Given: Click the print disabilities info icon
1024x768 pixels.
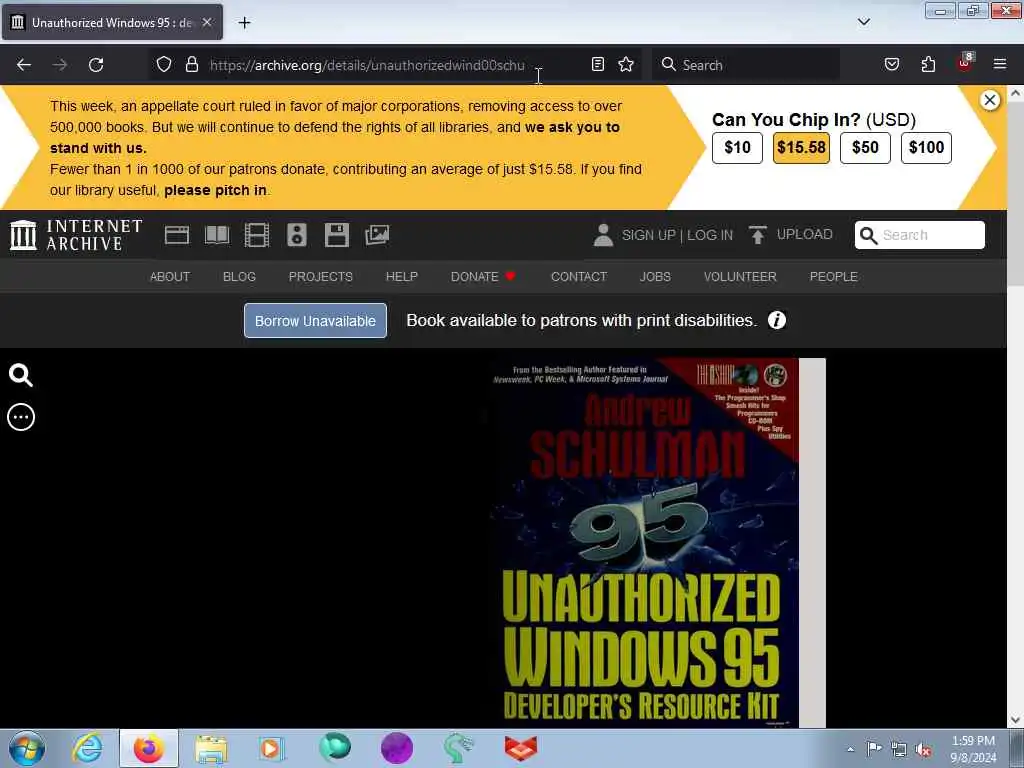Looking at the screenshot, I should 776,320.
